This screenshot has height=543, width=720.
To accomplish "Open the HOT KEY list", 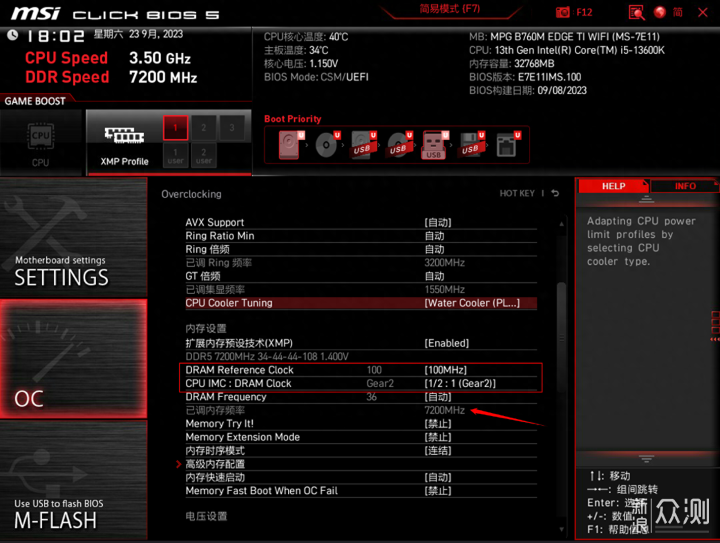I will [x=517, y=193].
